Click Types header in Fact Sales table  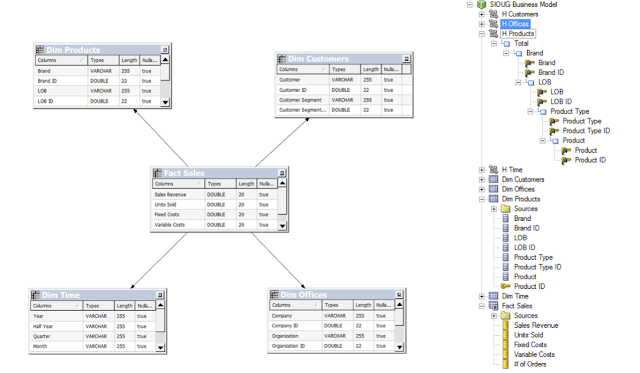tap(220, 184)
